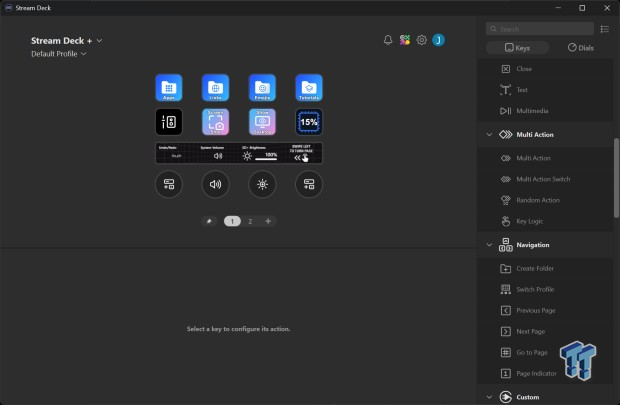Select the 15% CPU usage key
The image size is (620, 405).
point(309,122)
